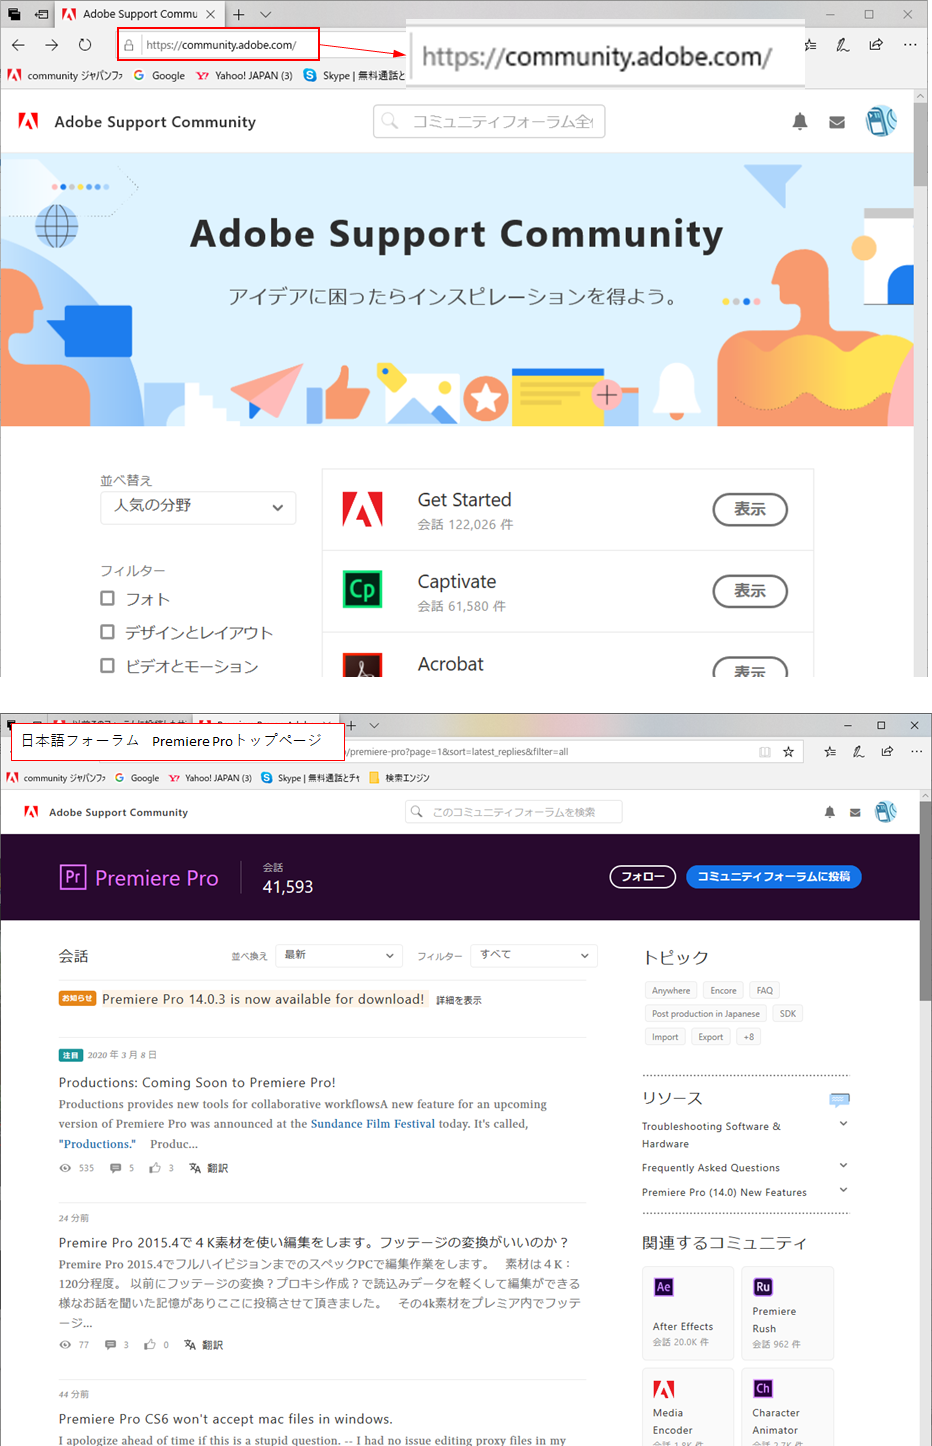Open the 人気の分野 sort dropdown
Image resolution: width=932 pixels, height=1446 pixels.
198,507
